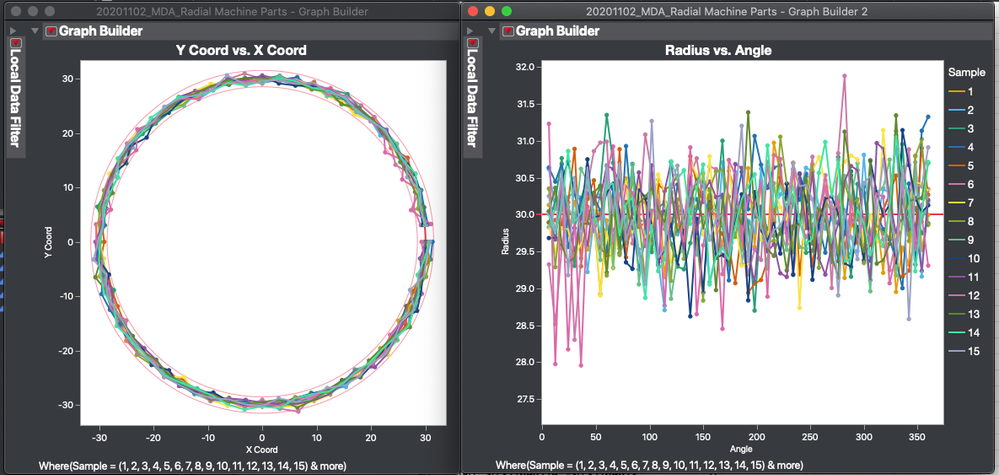This screenshot has height=475, width=999.
Task: Select the Sample 7 yellow legend line
Action: 956,203
